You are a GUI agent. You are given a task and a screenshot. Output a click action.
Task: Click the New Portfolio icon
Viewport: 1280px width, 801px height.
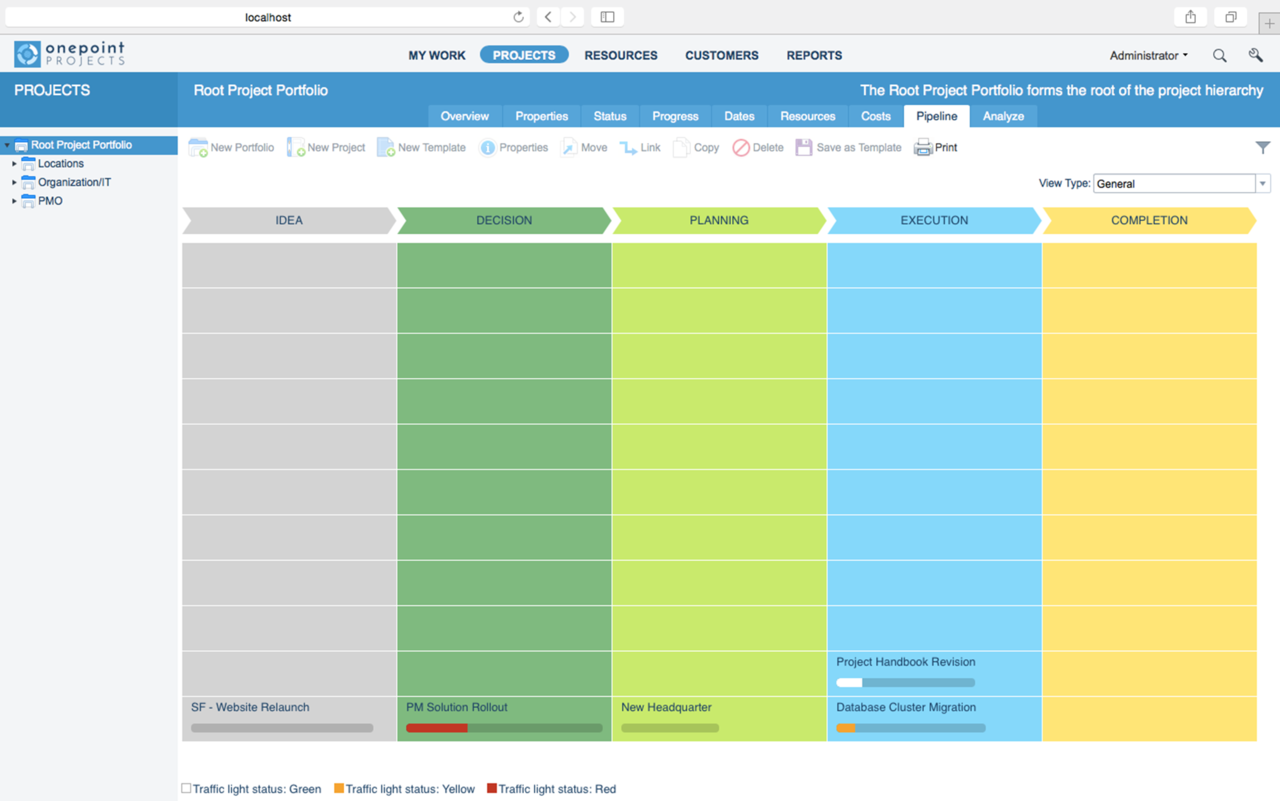point(198,147)
